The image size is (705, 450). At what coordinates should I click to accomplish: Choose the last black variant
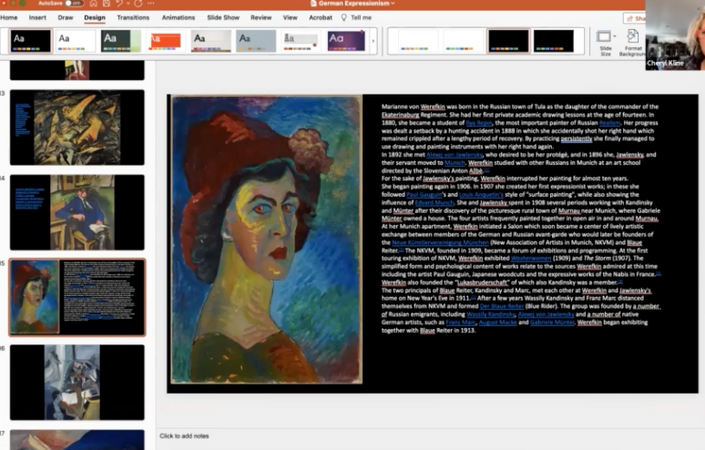point(553,41)
